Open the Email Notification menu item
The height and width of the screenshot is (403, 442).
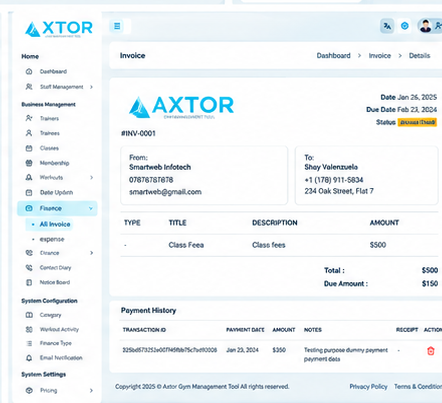tap(61, 358)
